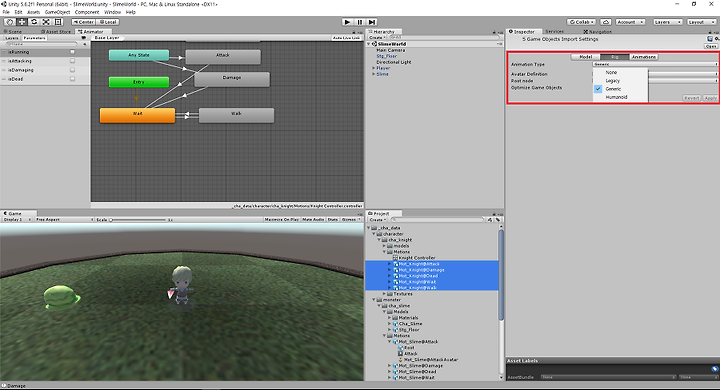Image resolution: width=720 pixels, height=390 pixels.
Task: Click the Apply button in Inspector
Action: click(x=710, y=98)
